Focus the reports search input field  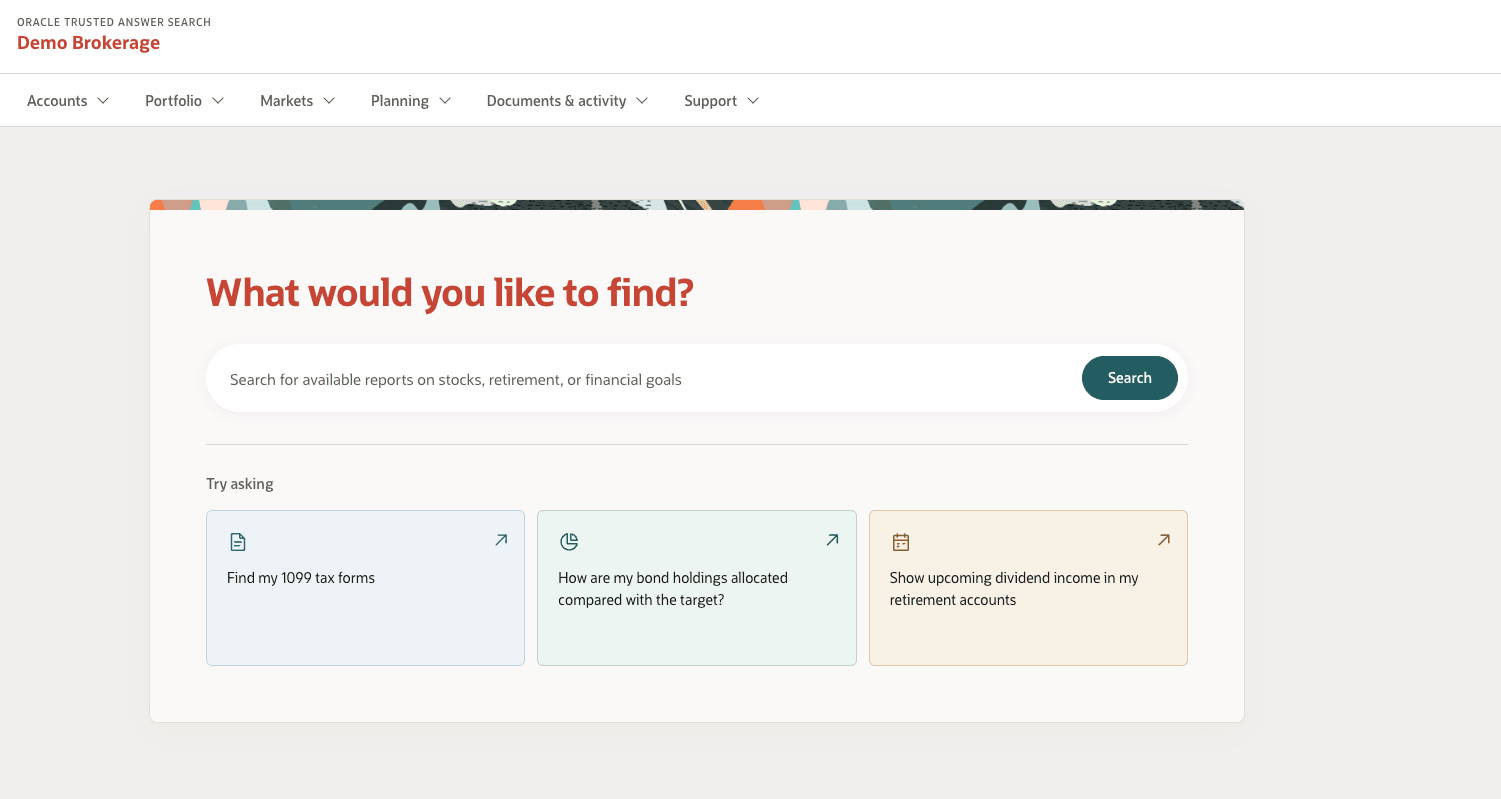644,379
